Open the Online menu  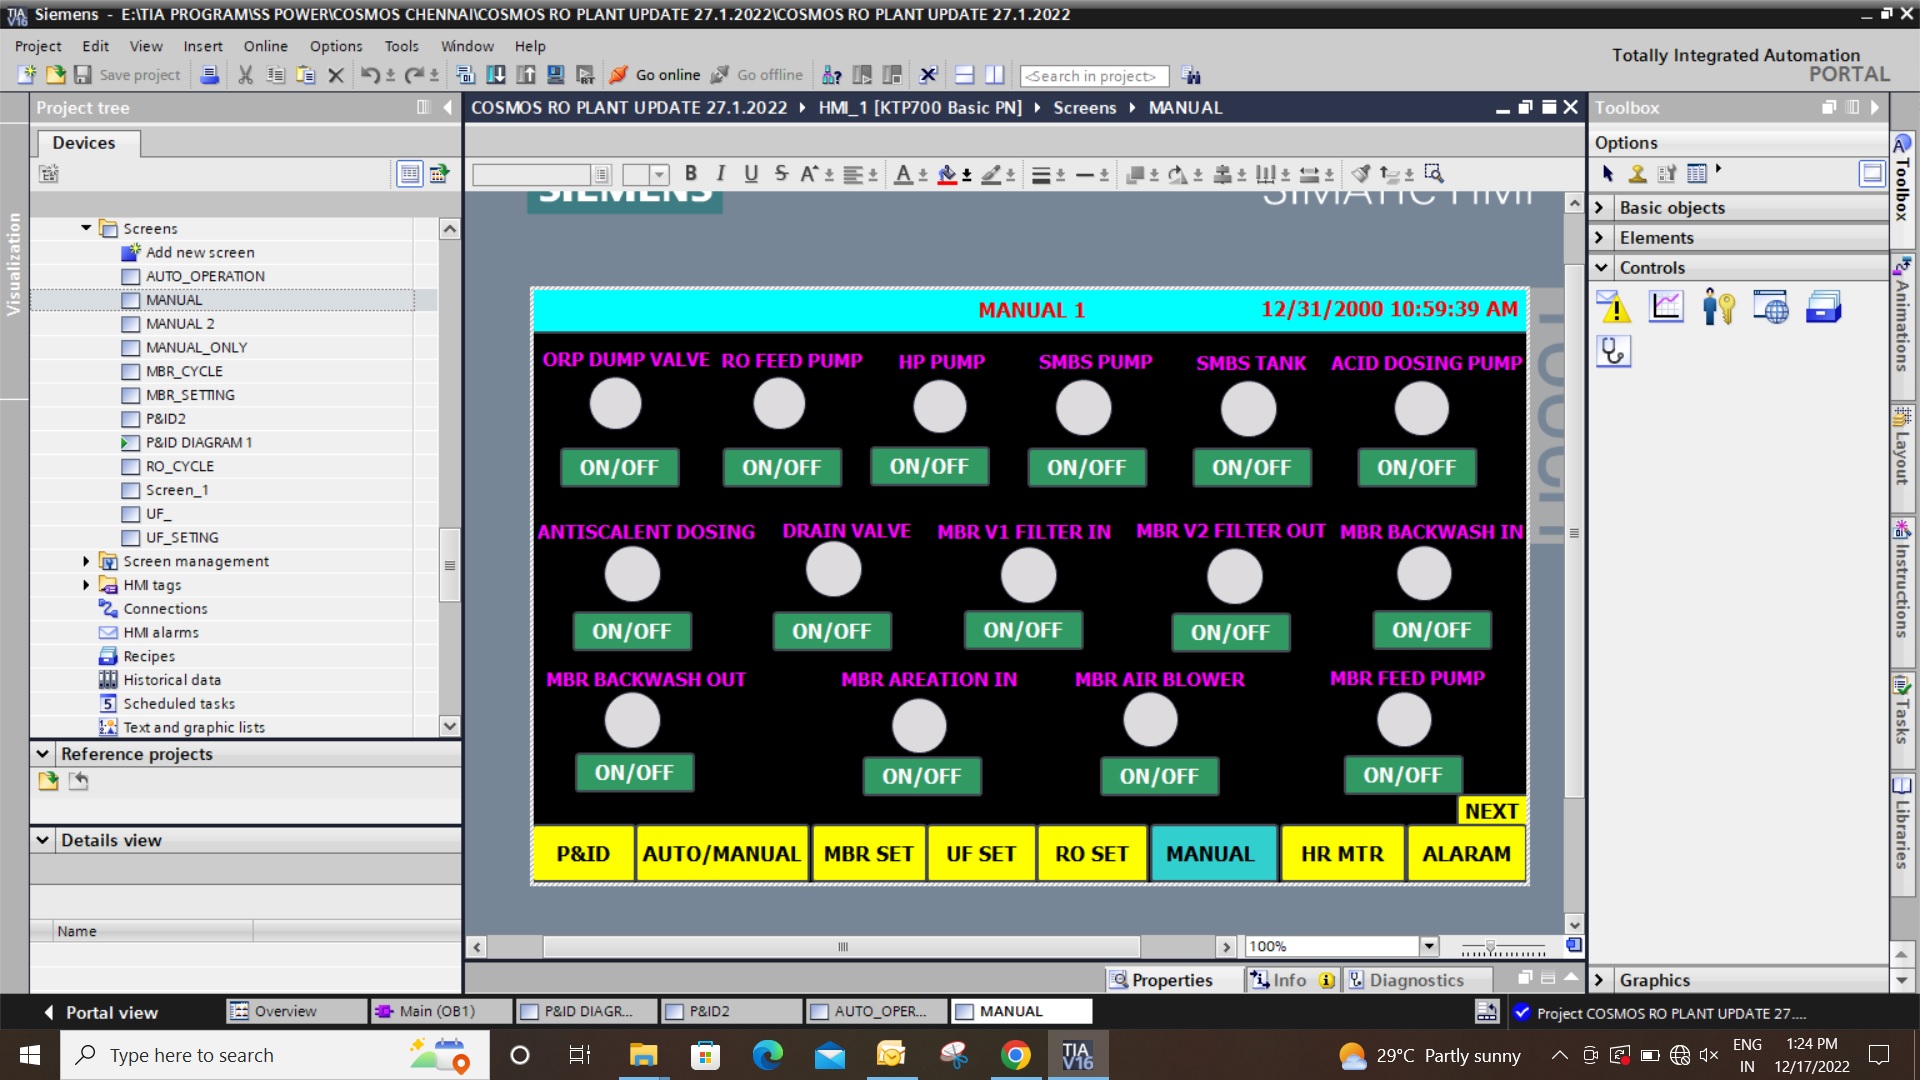point(265,46)
